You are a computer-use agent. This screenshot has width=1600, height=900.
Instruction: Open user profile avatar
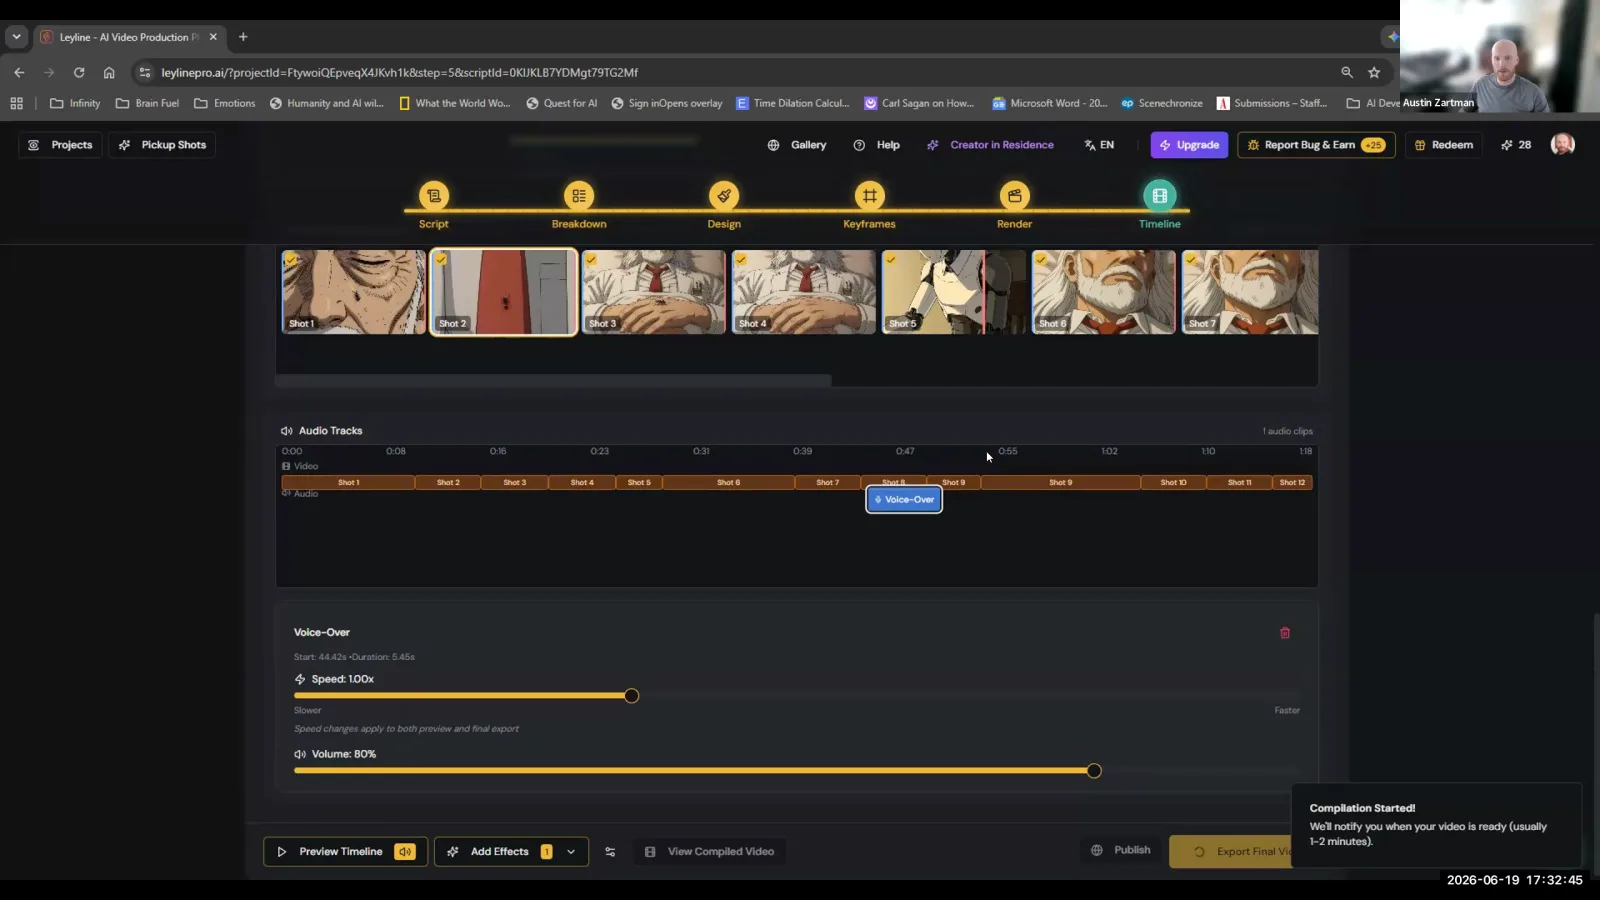(x=1562, y=145)
